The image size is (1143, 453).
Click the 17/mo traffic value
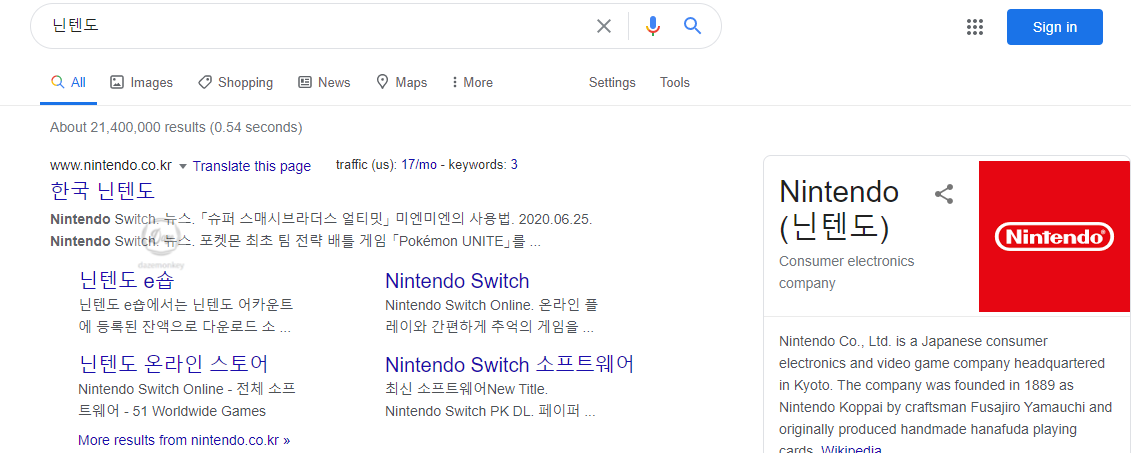(x=419, y=165)
